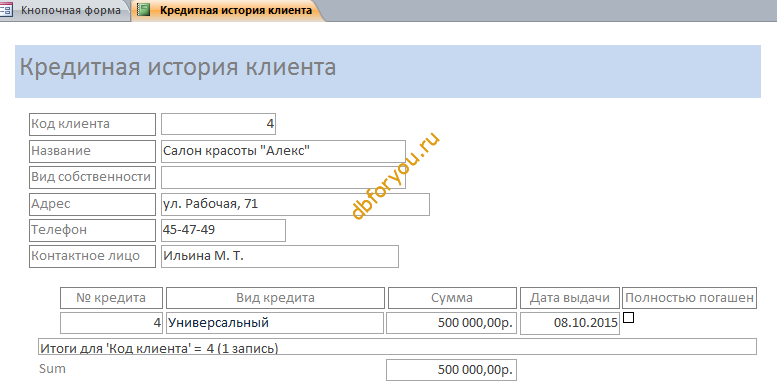
Task: Click the report heading Кредитная история клиента
Action: (178, 67)
